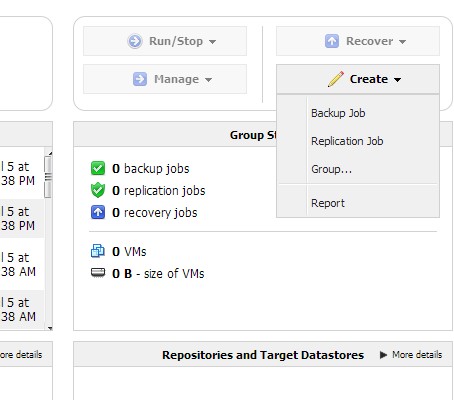This screenshot has height=400, width=454.
Task: Open the Recover dropdown arrow
Action: point(402,42)
